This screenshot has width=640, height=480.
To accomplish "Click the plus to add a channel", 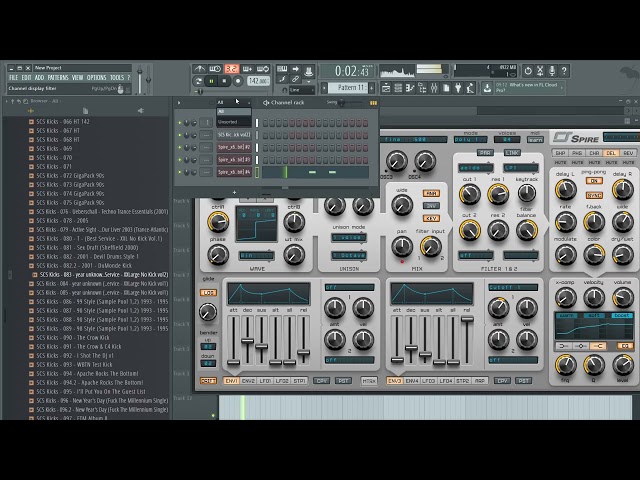I will tap(234, 192).
